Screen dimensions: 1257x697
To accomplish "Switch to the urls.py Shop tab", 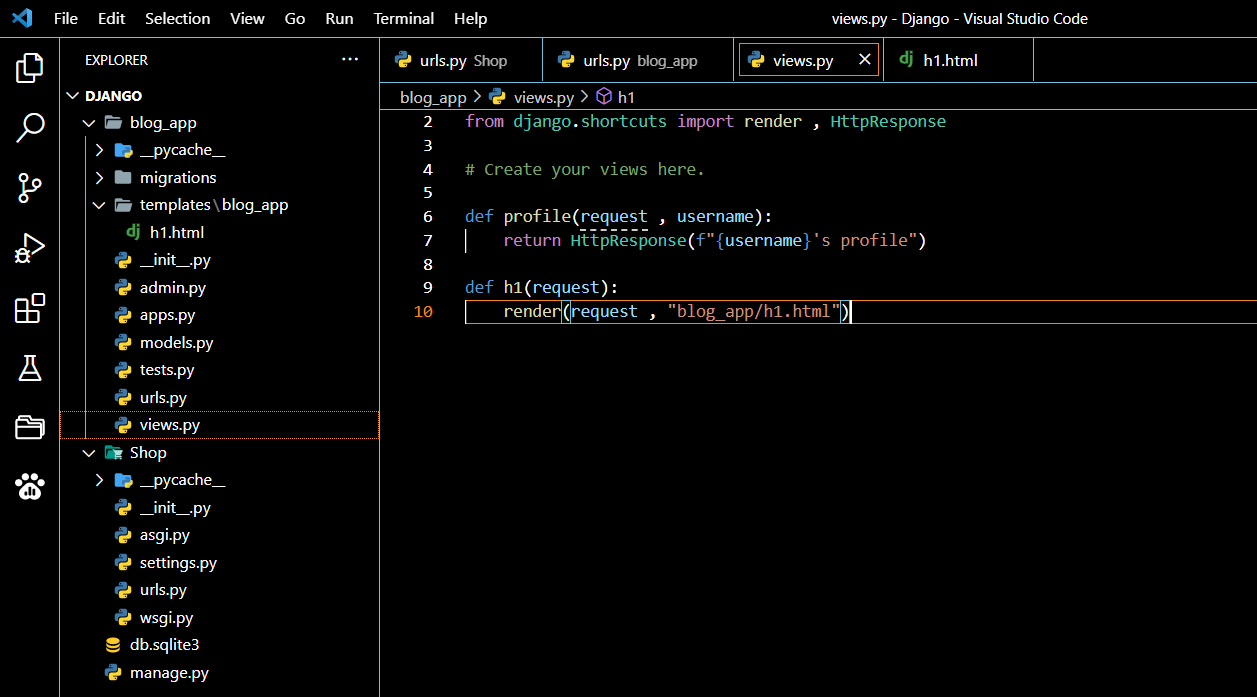I will point(461,60).
